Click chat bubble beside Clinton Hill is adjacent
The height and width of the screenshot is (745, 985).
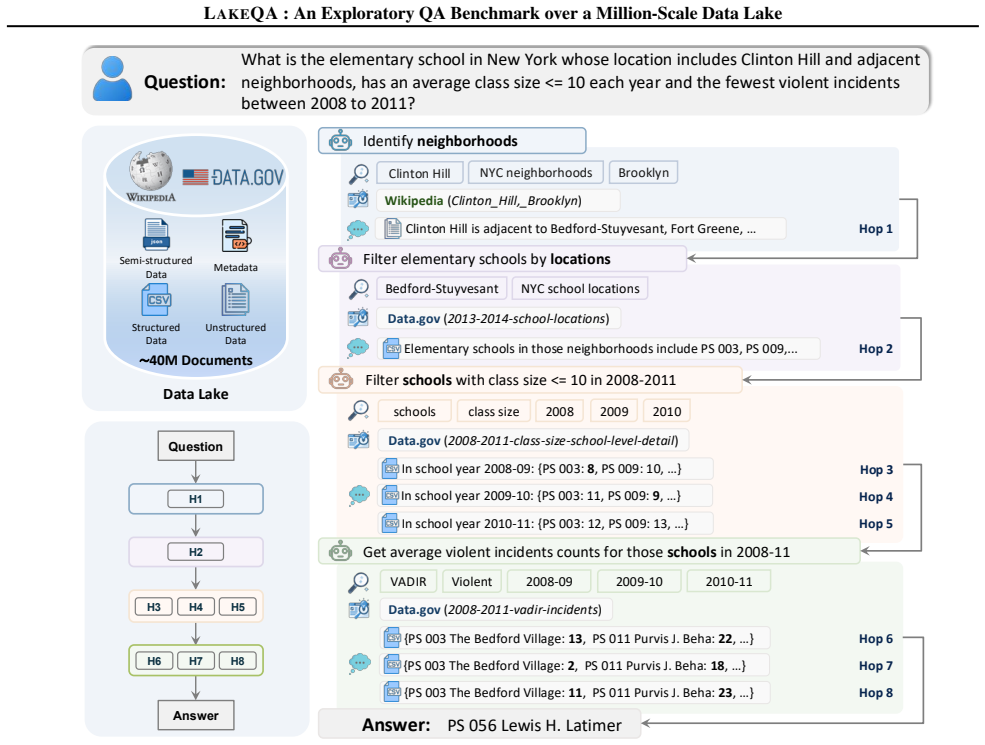[x=358, y=229]
